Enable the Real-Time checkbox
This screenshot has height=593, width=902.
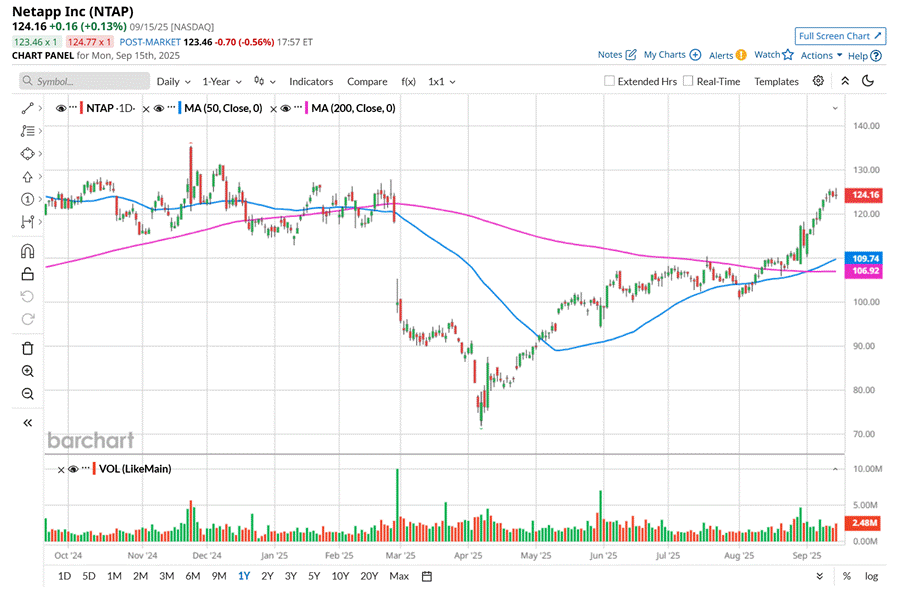pyautogui.click(x=688, y=81)
